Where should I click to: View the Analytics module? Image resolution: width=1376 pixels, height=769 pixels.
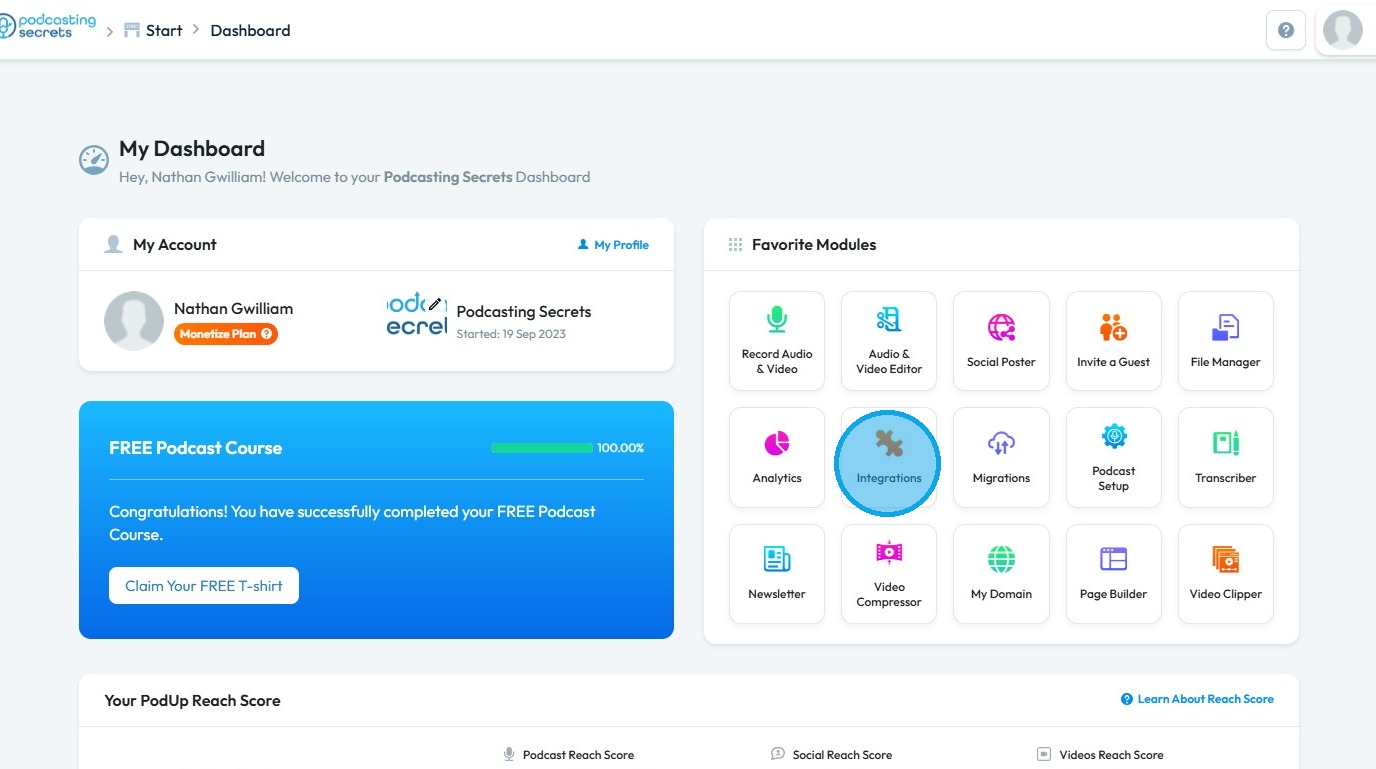click(x=777, y=457)
